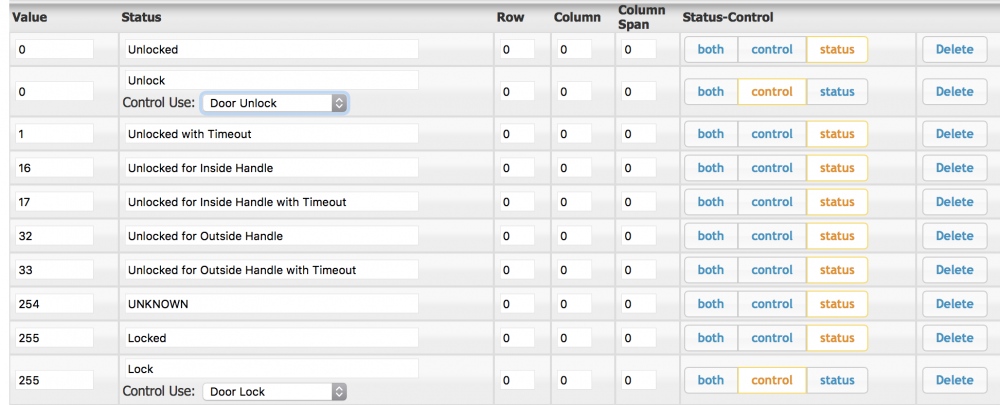This screenshot has width=1000, height=405.
Task: Set Locked row to control mode
Action: point(772,338)
